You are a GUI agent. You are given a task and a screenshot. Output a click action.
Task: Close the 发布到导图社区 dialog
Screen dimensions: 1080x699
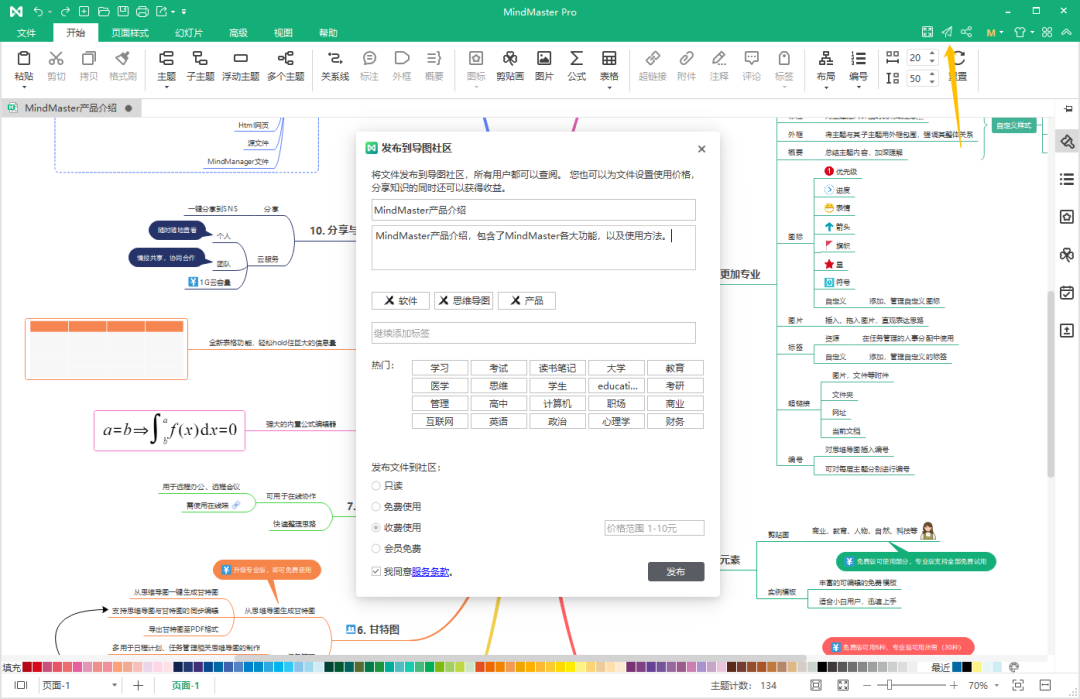coord(701,149)
